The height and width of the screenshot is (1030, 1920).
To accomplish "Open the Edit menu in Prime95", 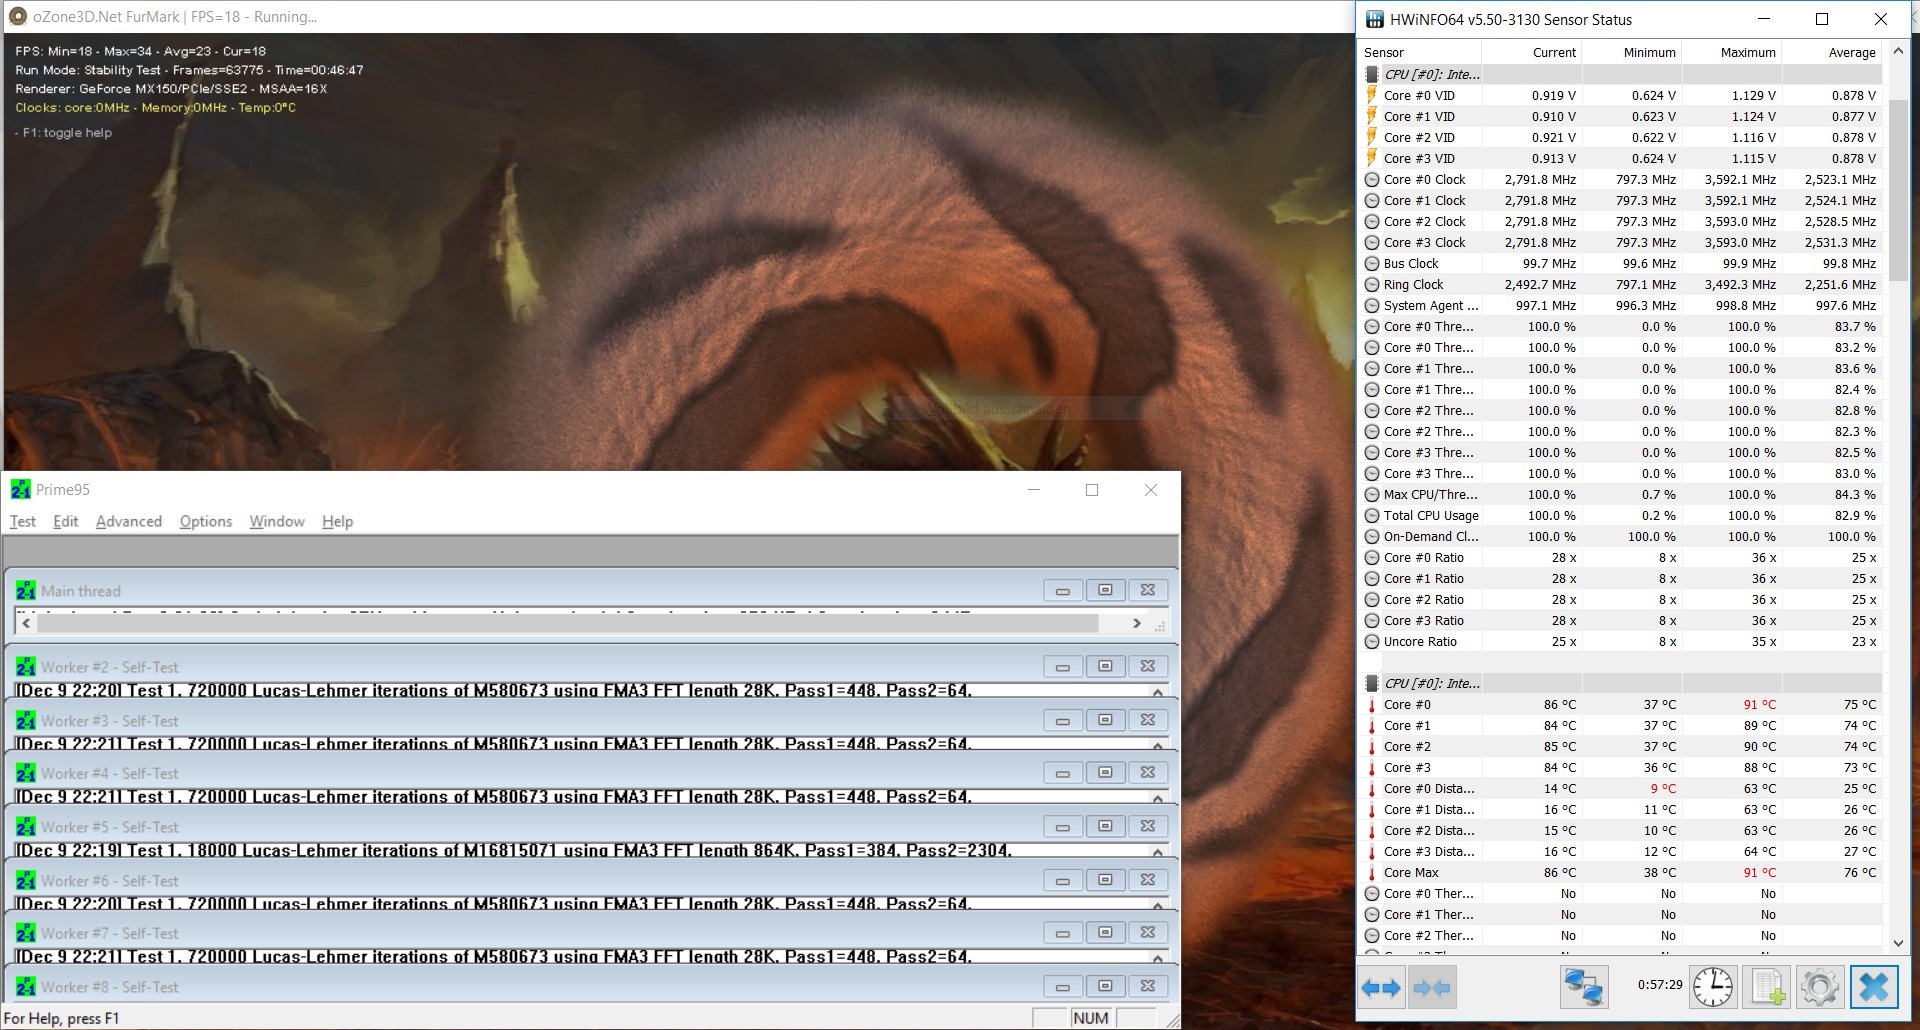I will (x=66, y=521).
